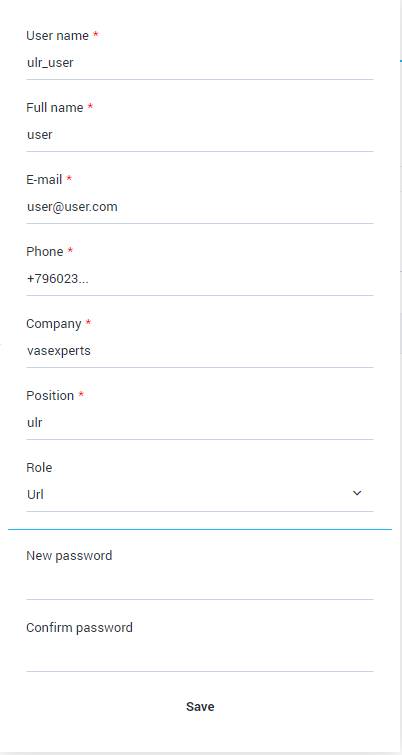The image size is (402, 755).
Task: Click the 'User name' label text
Action: tap(57, 36)
